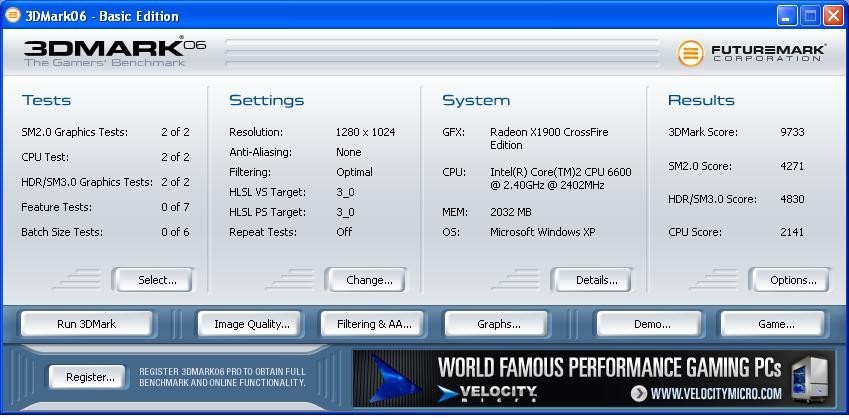Click the HLSL VS Target label
849x420 pixels.
[x=267, y=192]
